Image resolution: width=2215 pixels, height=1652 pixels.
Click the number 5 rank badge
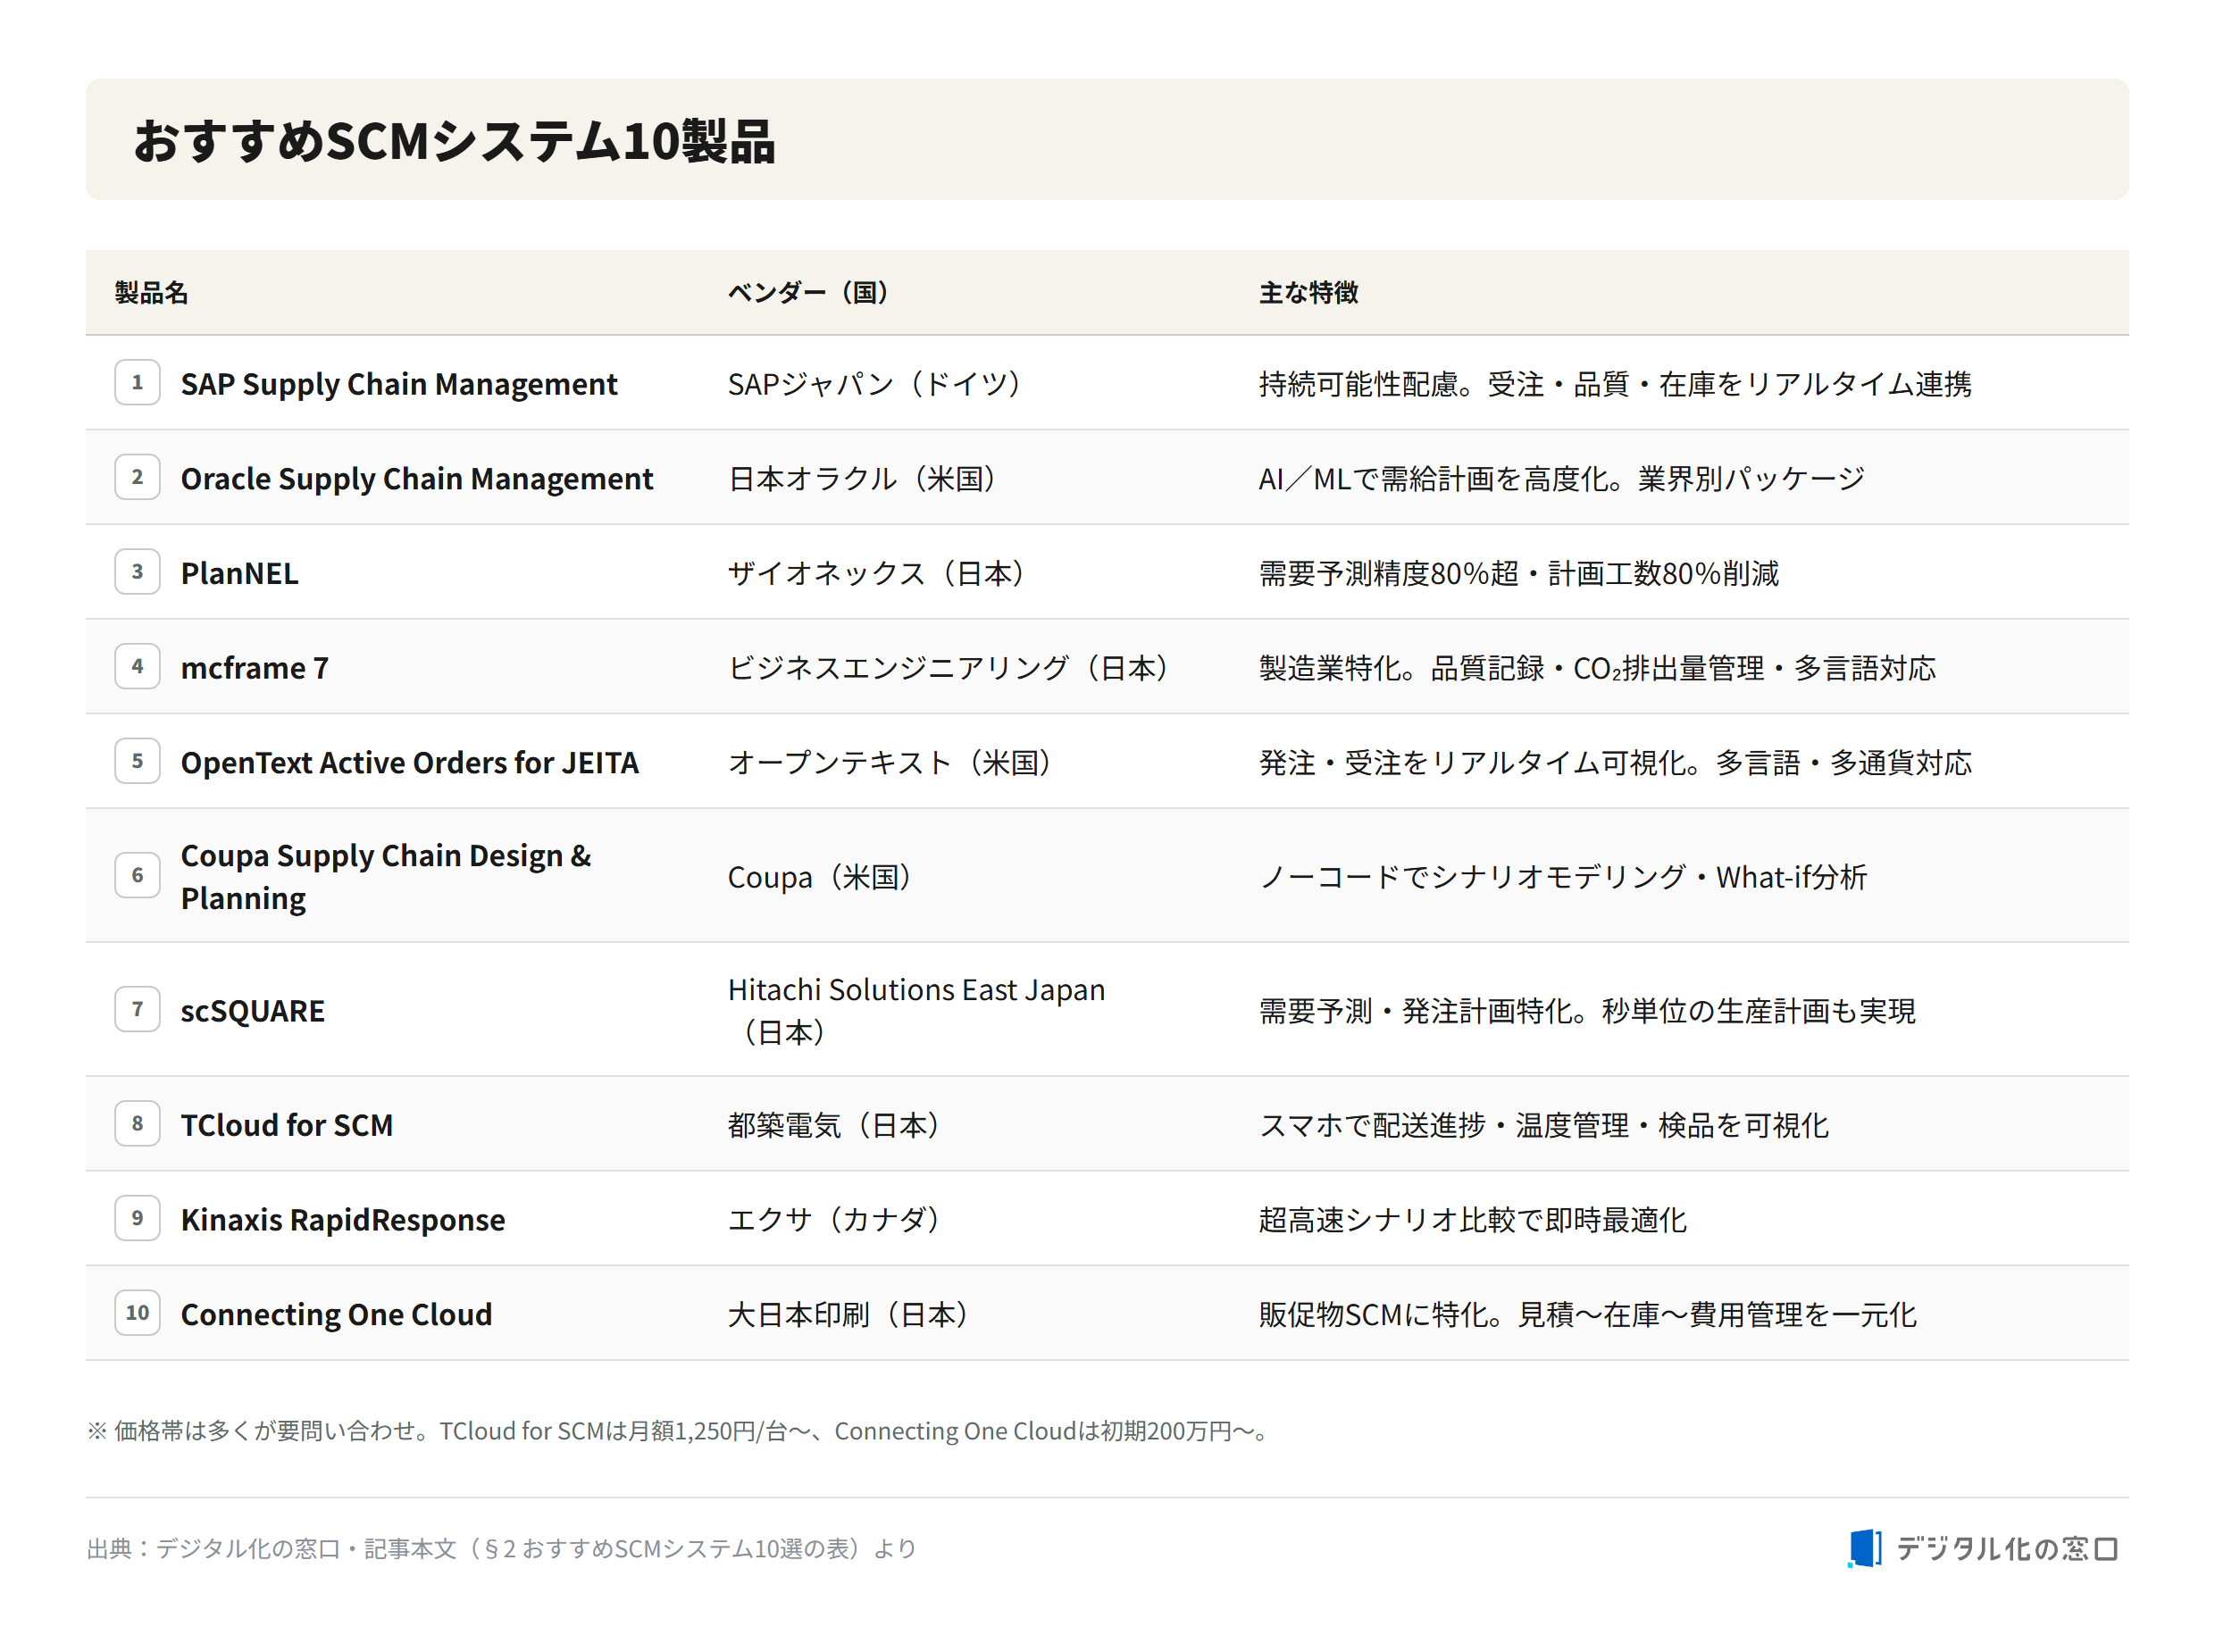[137, 761]
